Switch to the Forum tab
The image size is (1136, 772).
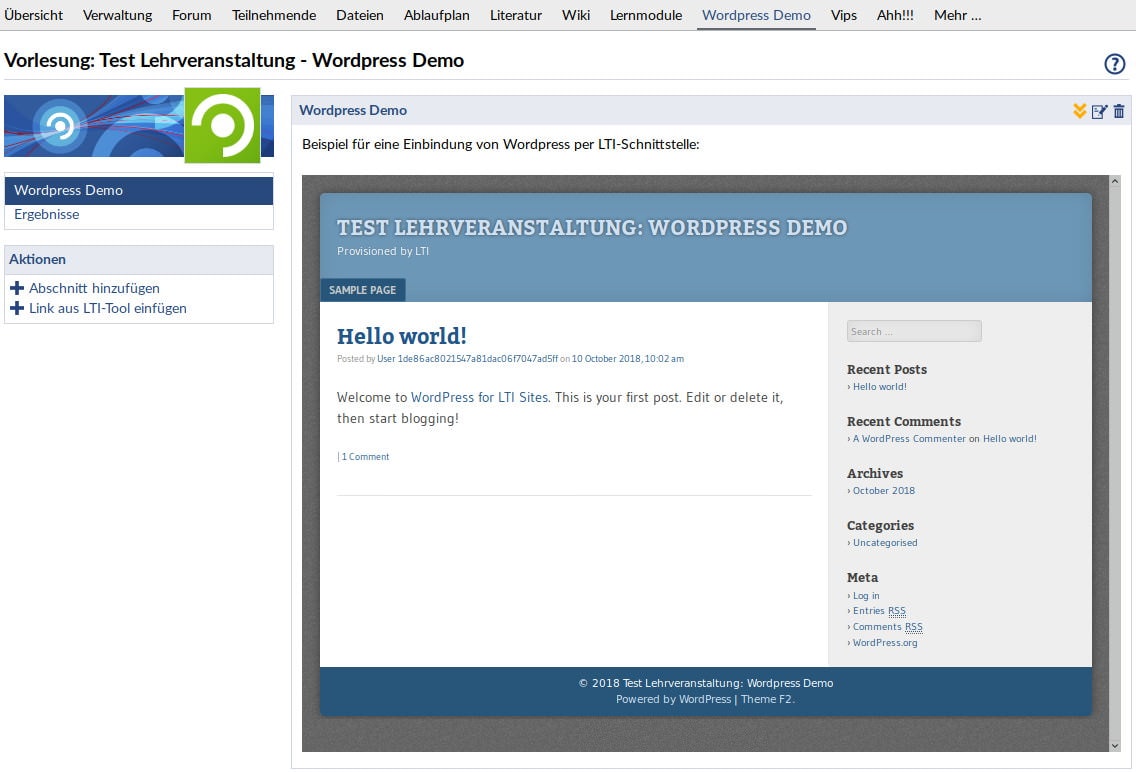(192, 15)
